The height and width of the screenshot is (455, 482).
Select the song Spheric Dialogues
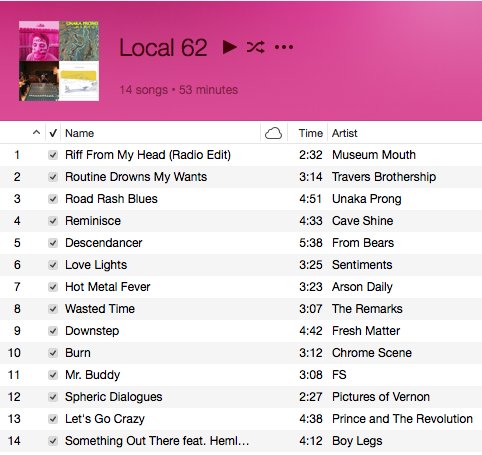pos(114,397)
